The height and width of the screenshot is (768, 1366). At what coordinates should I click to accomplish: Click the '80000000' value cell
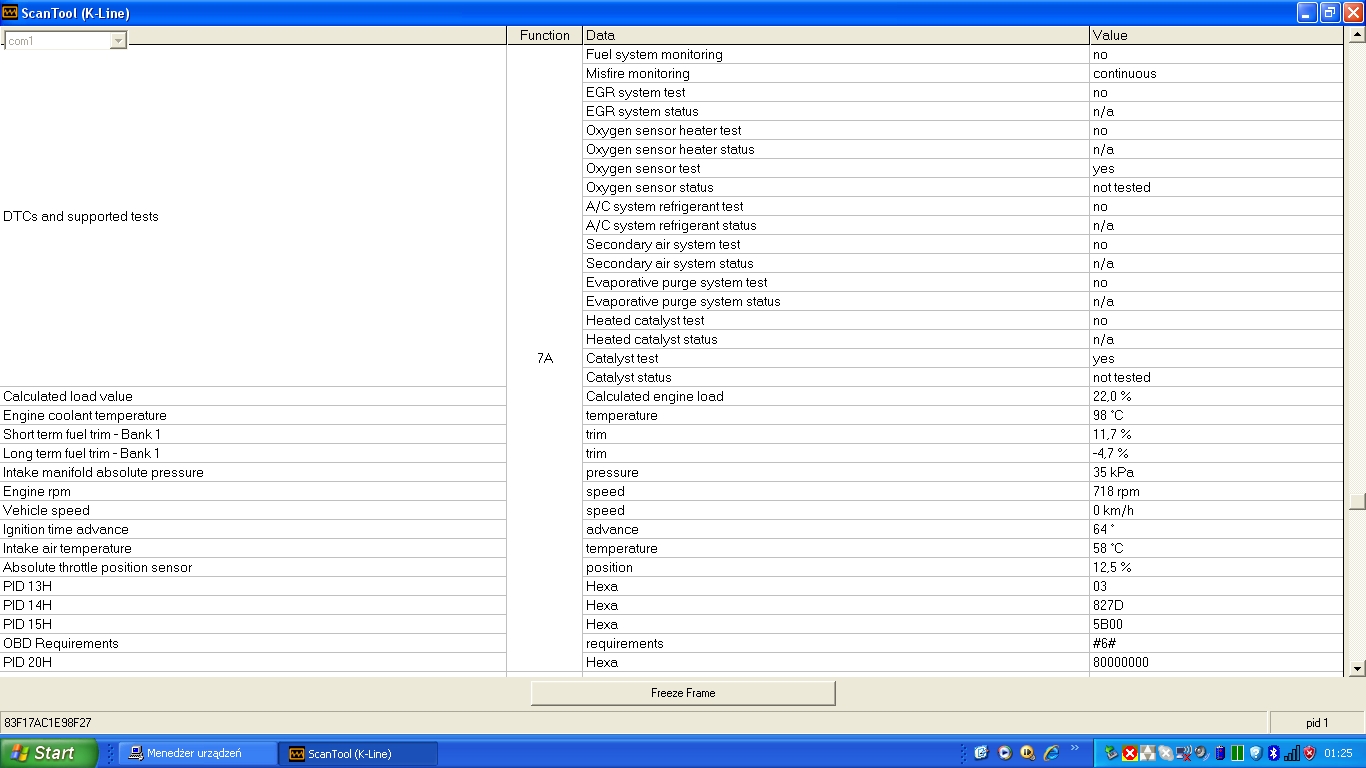pos(1216,662)
